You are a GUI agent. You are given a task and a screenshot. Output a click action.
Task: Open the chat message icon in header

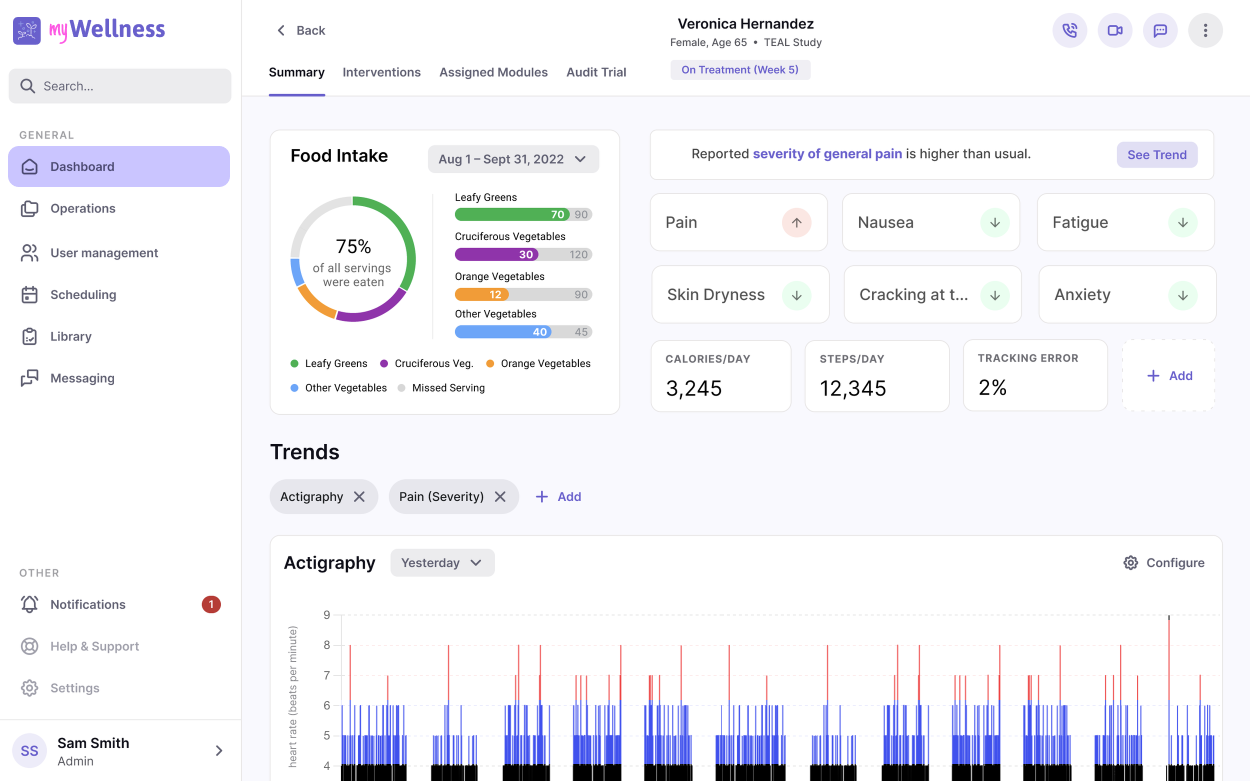[x=1160, y=30]
